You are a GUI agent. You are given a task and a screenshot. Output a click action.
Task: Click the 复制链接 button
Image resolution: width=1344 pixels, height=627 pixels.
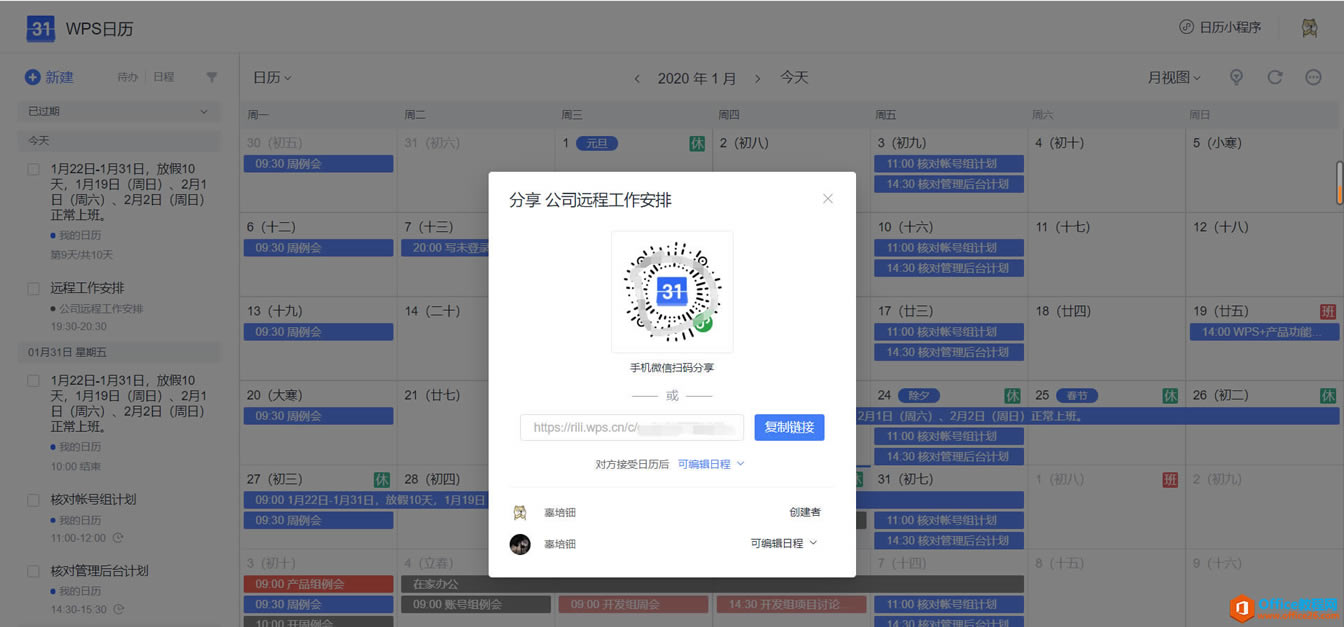pos(789,427)
